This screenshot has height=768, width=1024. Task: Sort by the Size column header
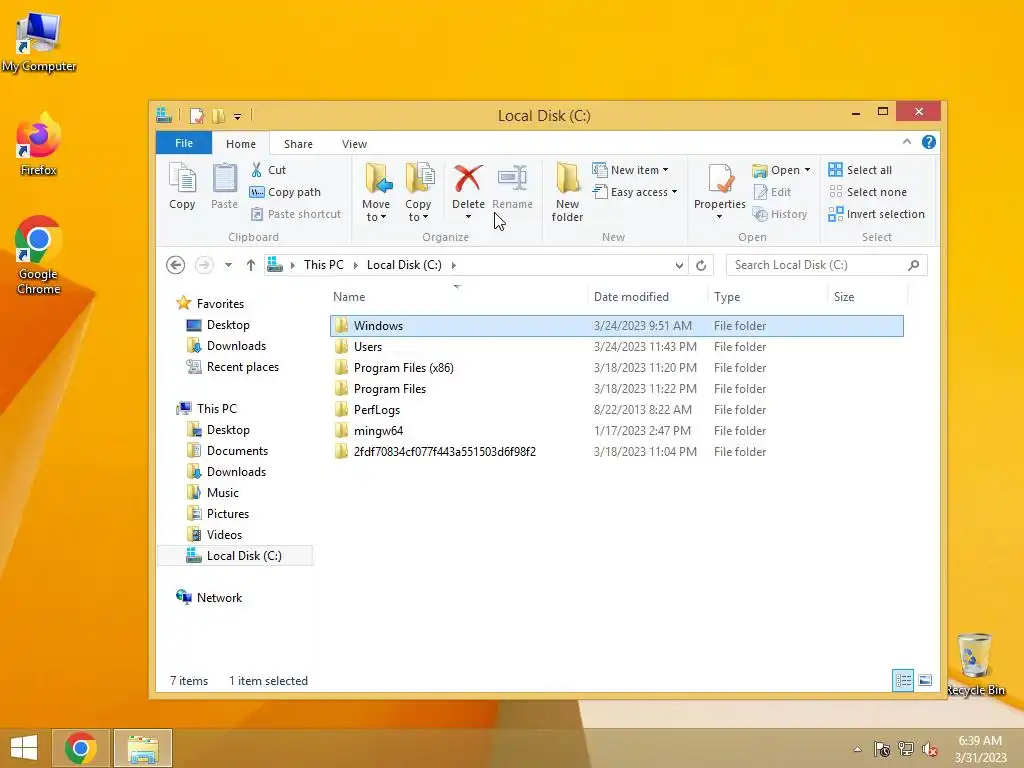point(867,296)
